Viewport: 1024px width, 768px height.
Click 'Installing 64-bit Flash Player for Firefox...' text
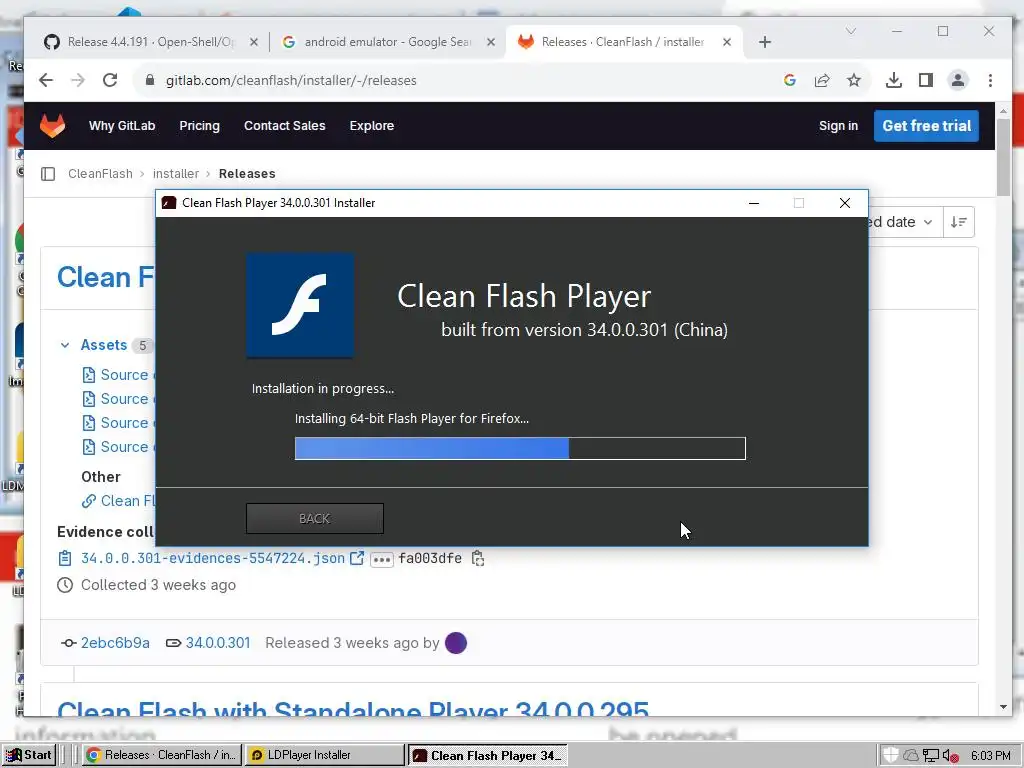(412, 419)
